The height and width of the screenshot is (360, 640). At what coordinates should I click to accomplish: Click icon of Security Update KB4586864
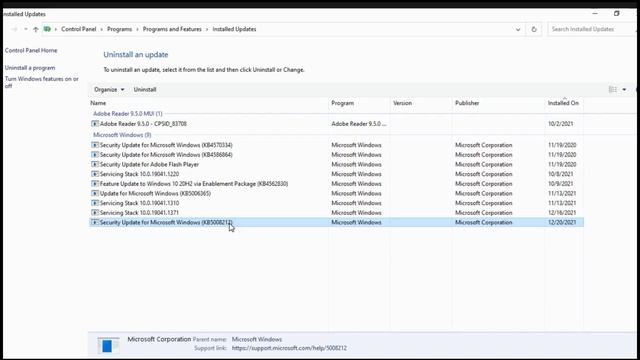95,155
